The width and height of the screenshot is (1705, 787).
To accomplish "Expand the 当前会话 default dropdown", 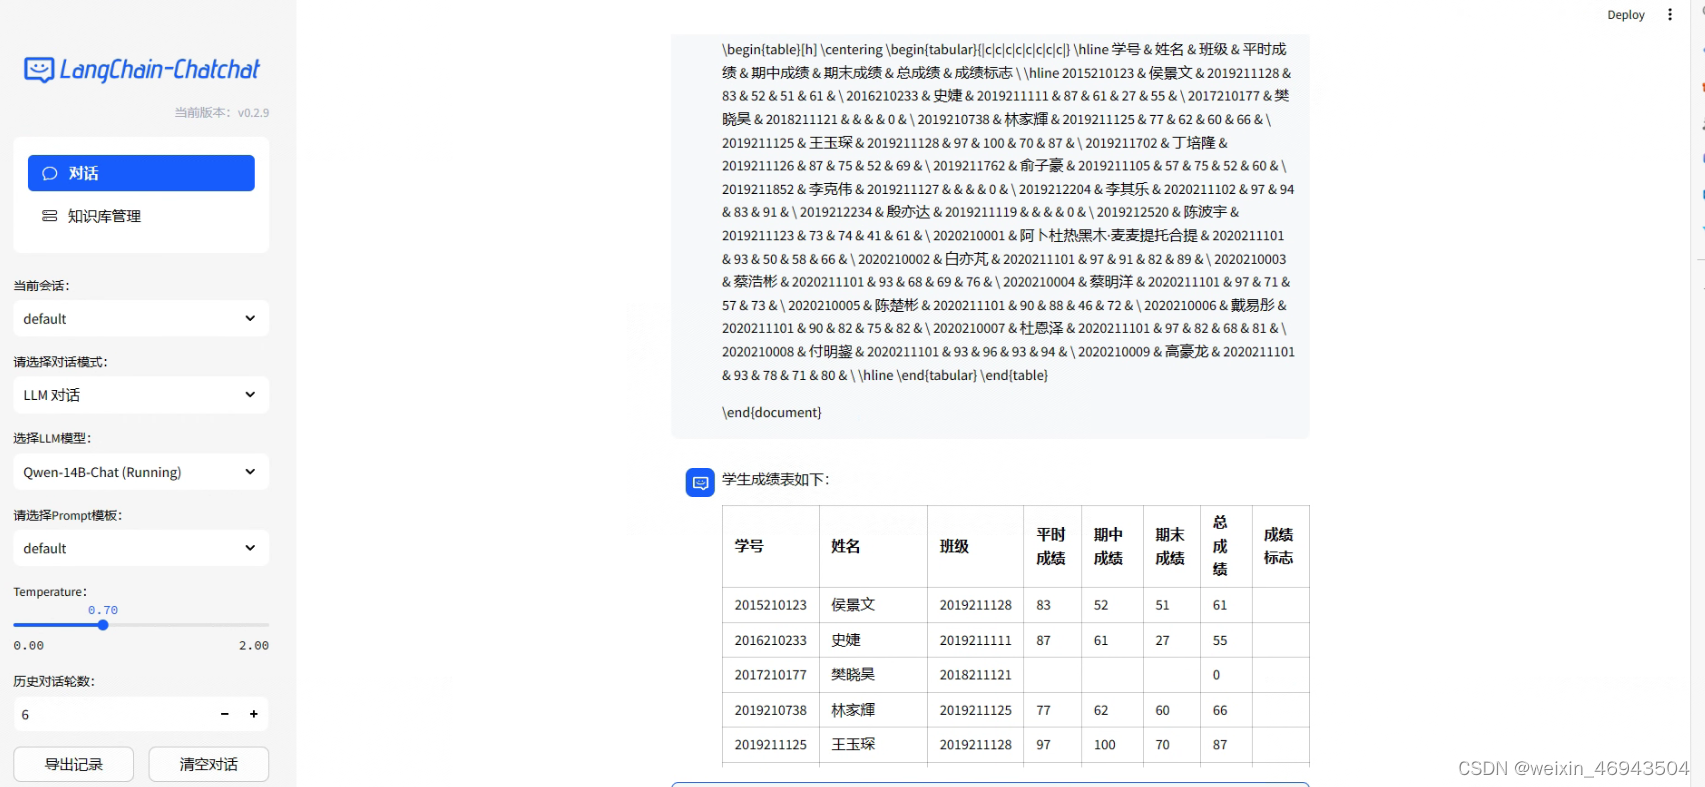I will point(141,319).
